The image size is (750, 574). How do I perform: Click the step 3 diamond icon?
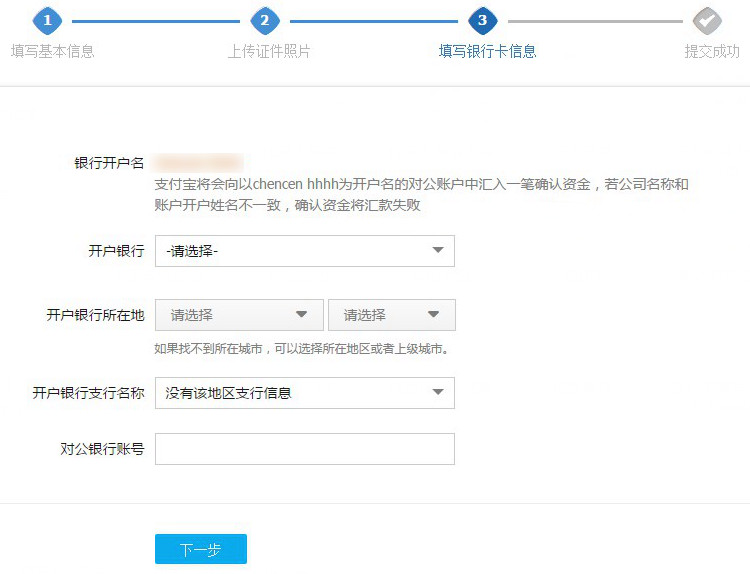click(483, 20)
